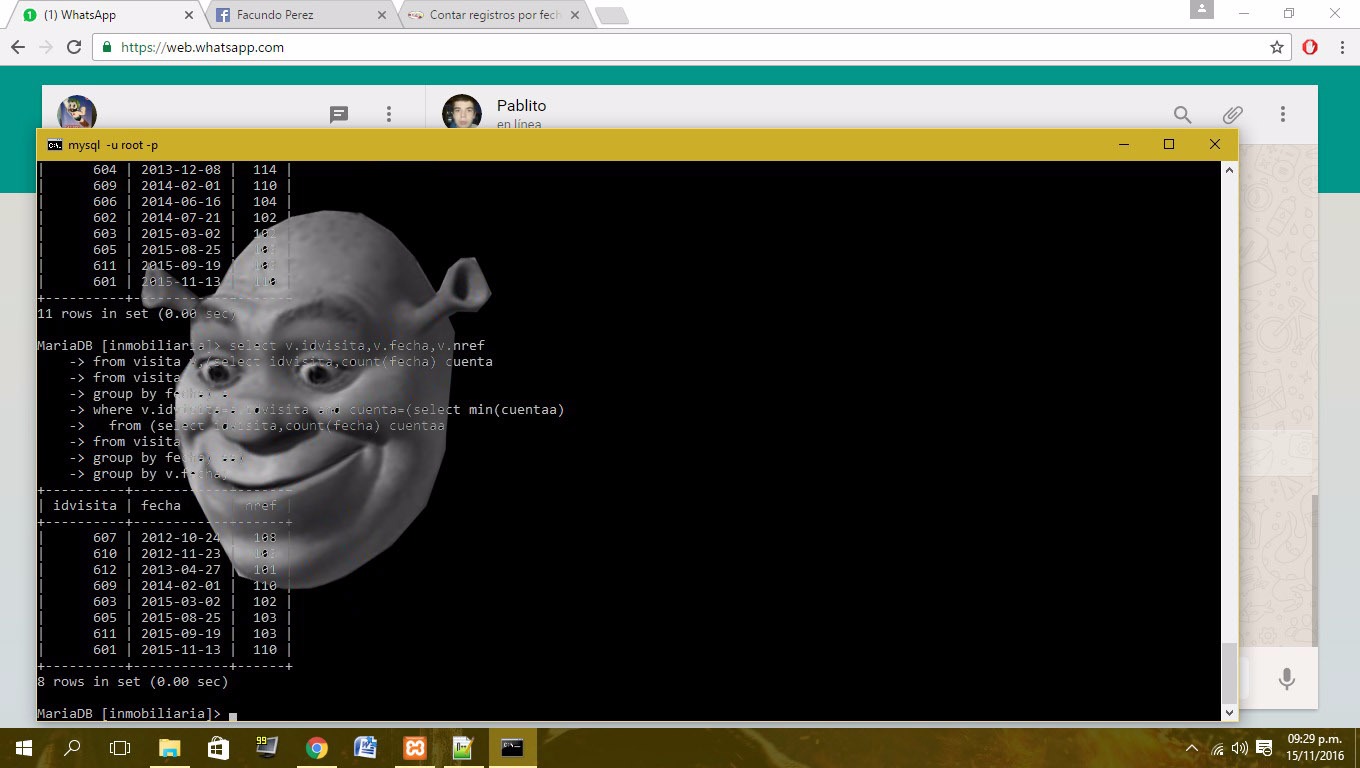
Task: Open the network Wi-Fi tray icon
Action: 1217,748
